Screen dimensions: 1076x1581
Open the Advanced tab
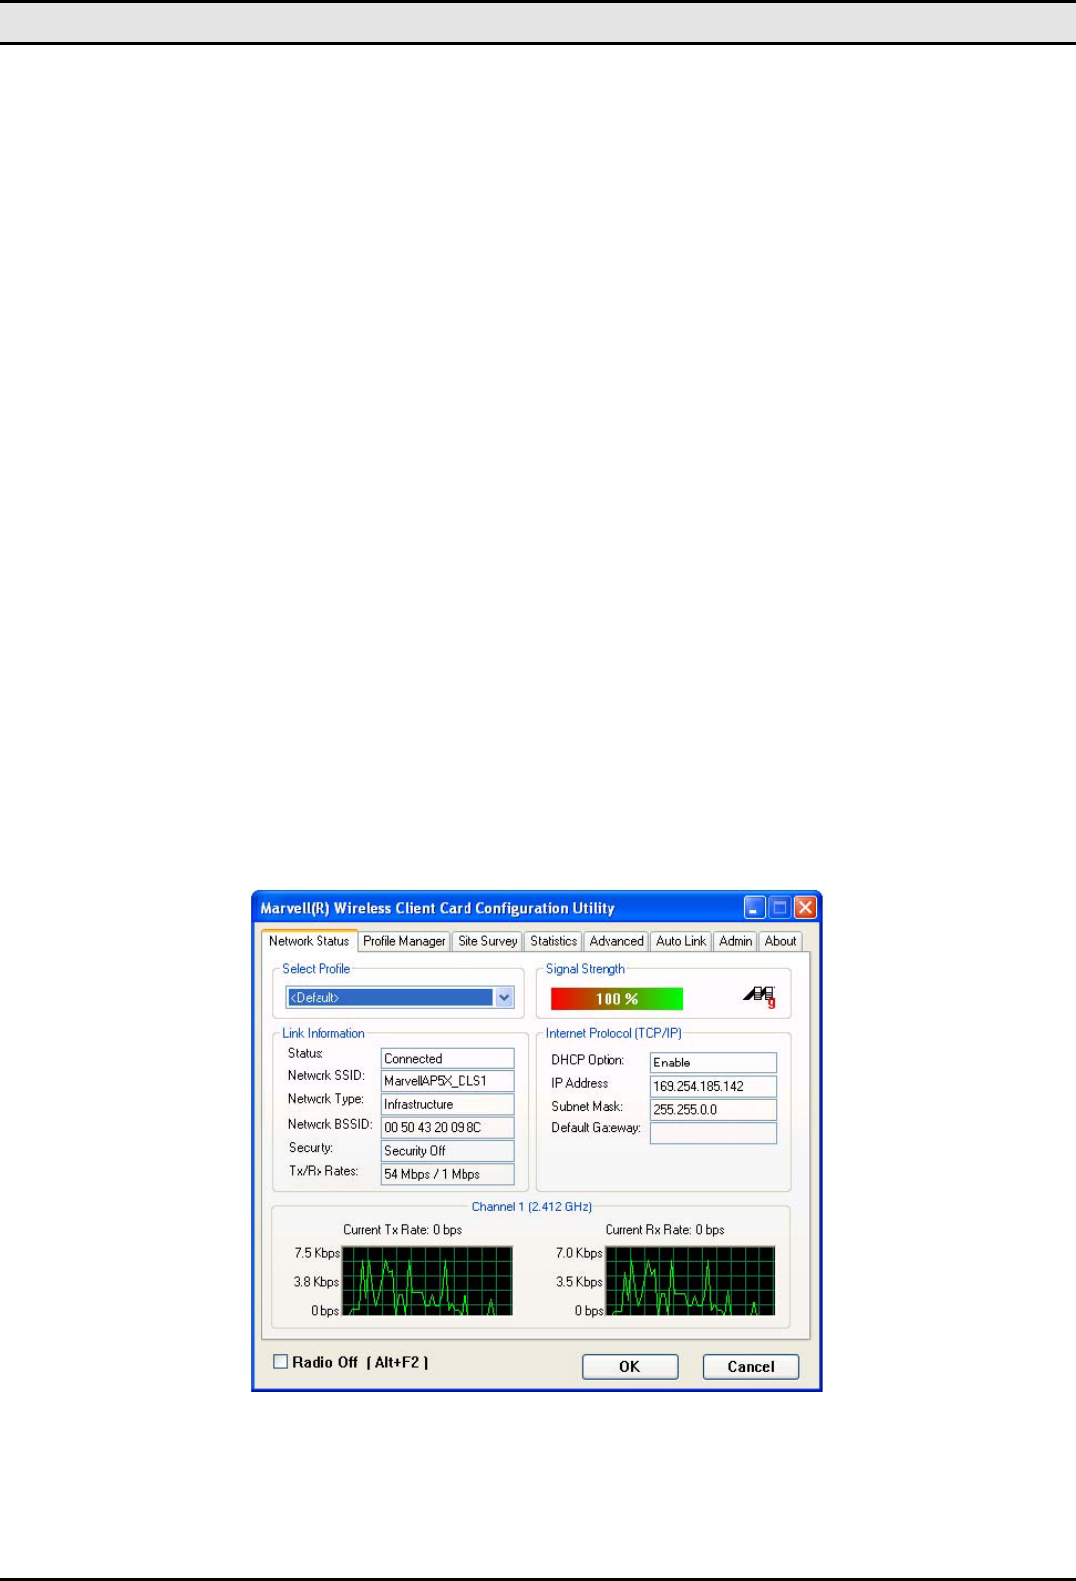pos(616,942)
